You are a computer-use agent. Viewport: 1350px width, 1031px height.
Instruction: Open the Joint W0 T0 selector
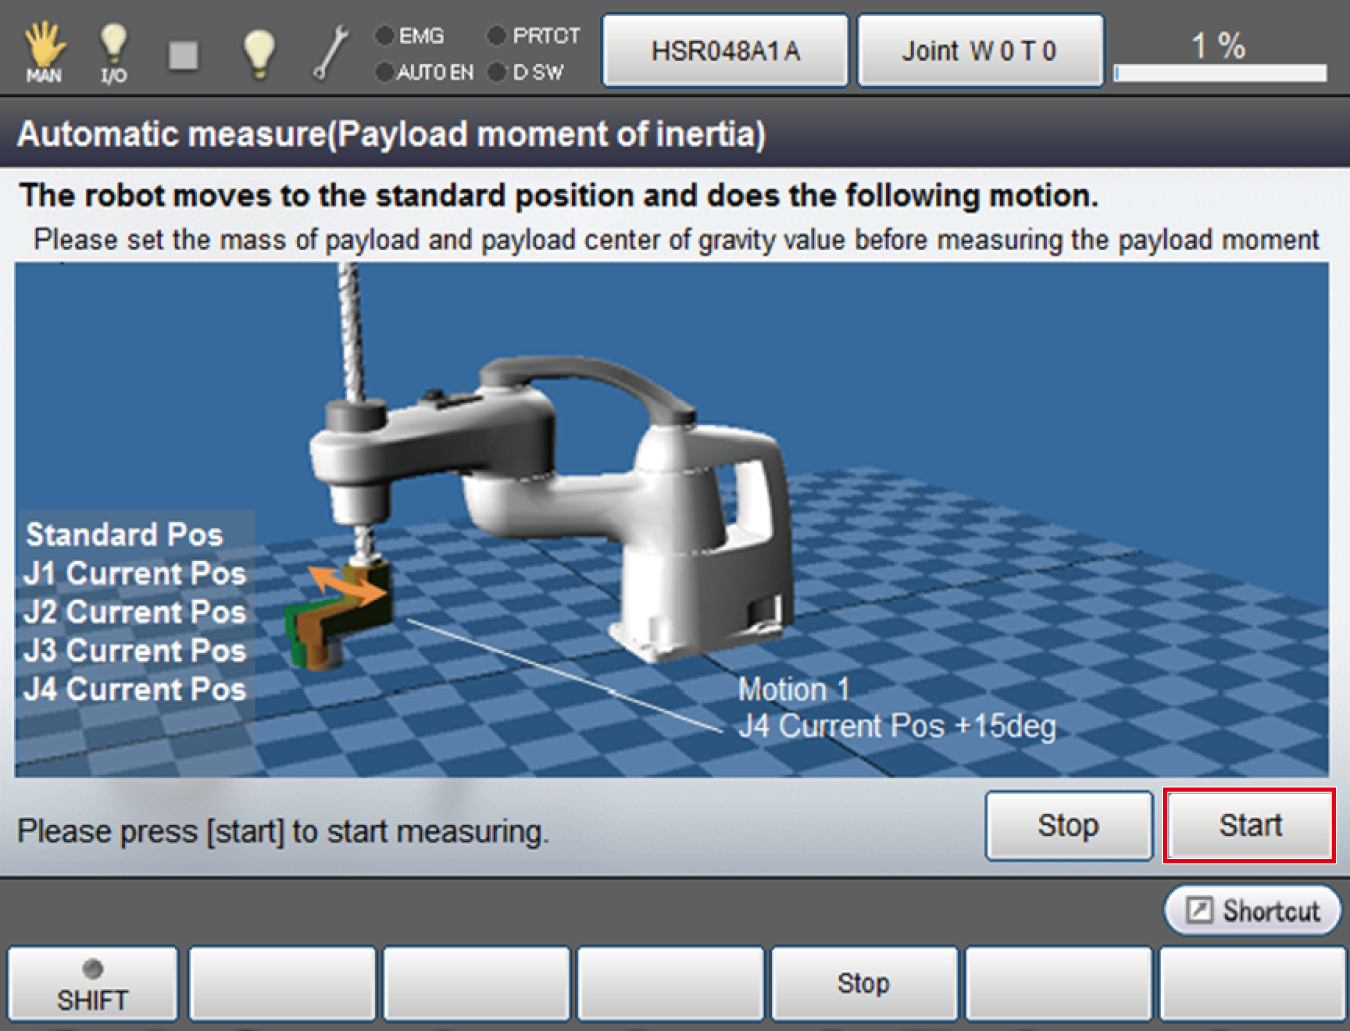[980, 51]
